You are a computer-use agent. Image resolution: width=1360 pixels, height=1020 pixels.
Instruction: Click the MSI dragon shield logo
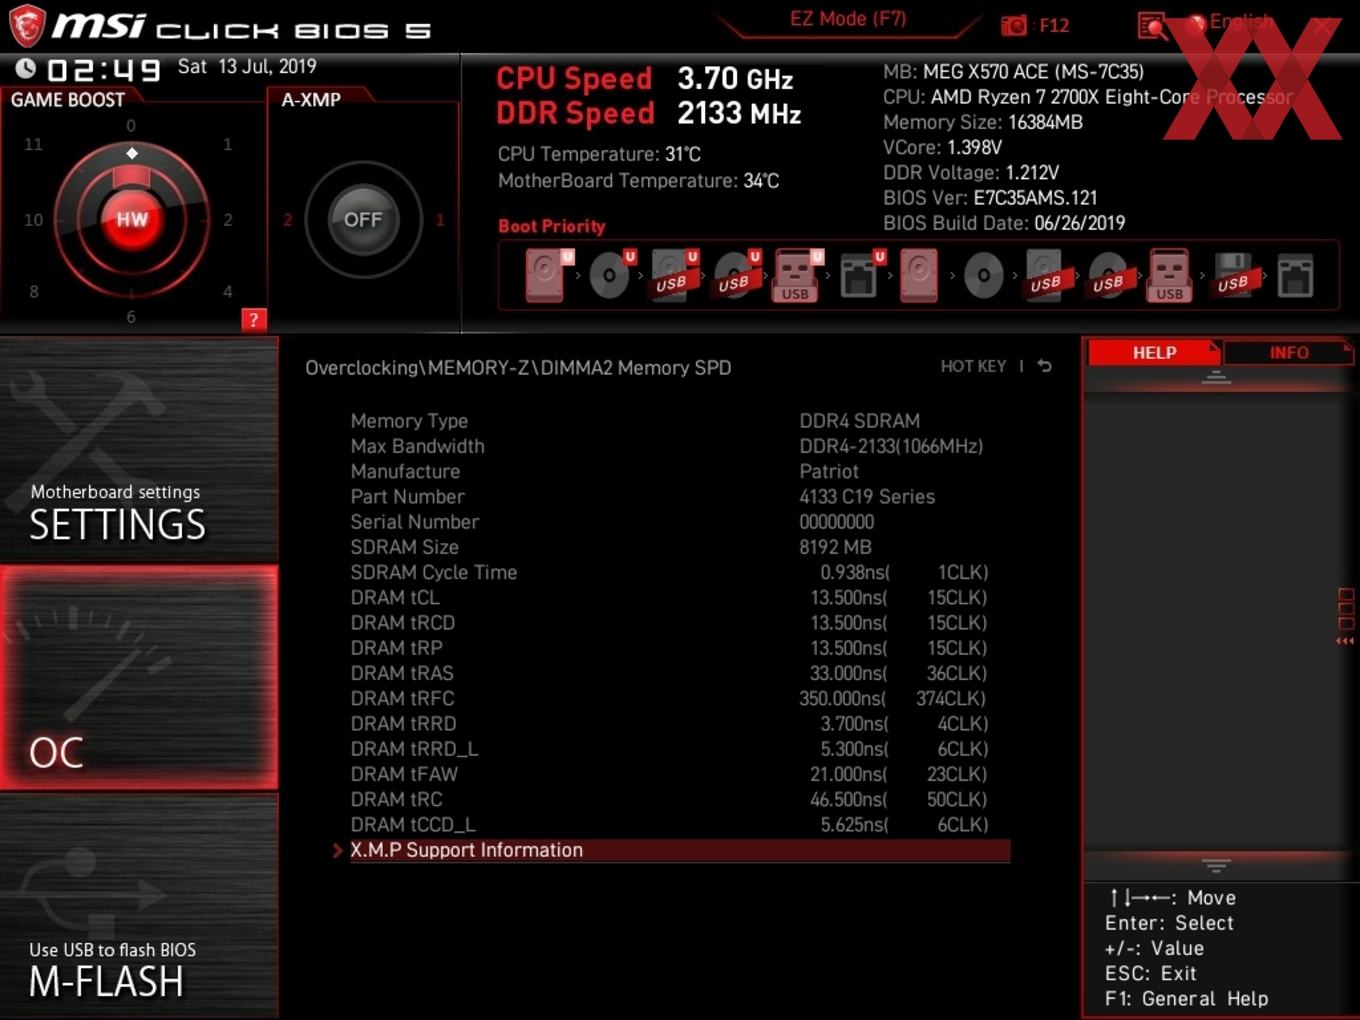pos(27,26)
